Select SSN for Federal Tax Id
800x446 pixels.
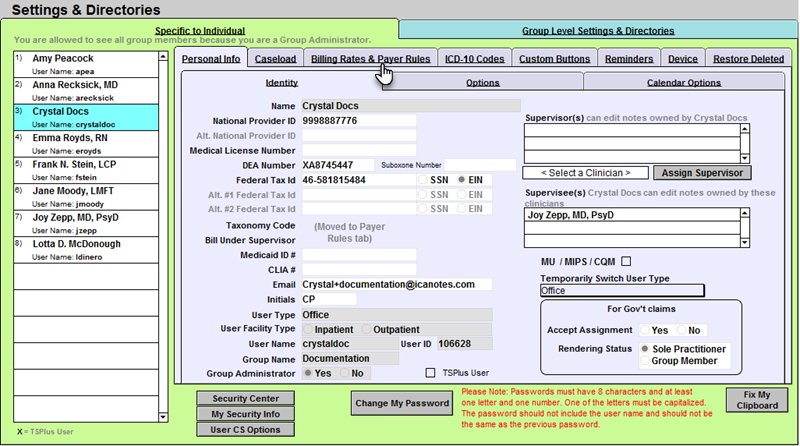click(424, 180)
